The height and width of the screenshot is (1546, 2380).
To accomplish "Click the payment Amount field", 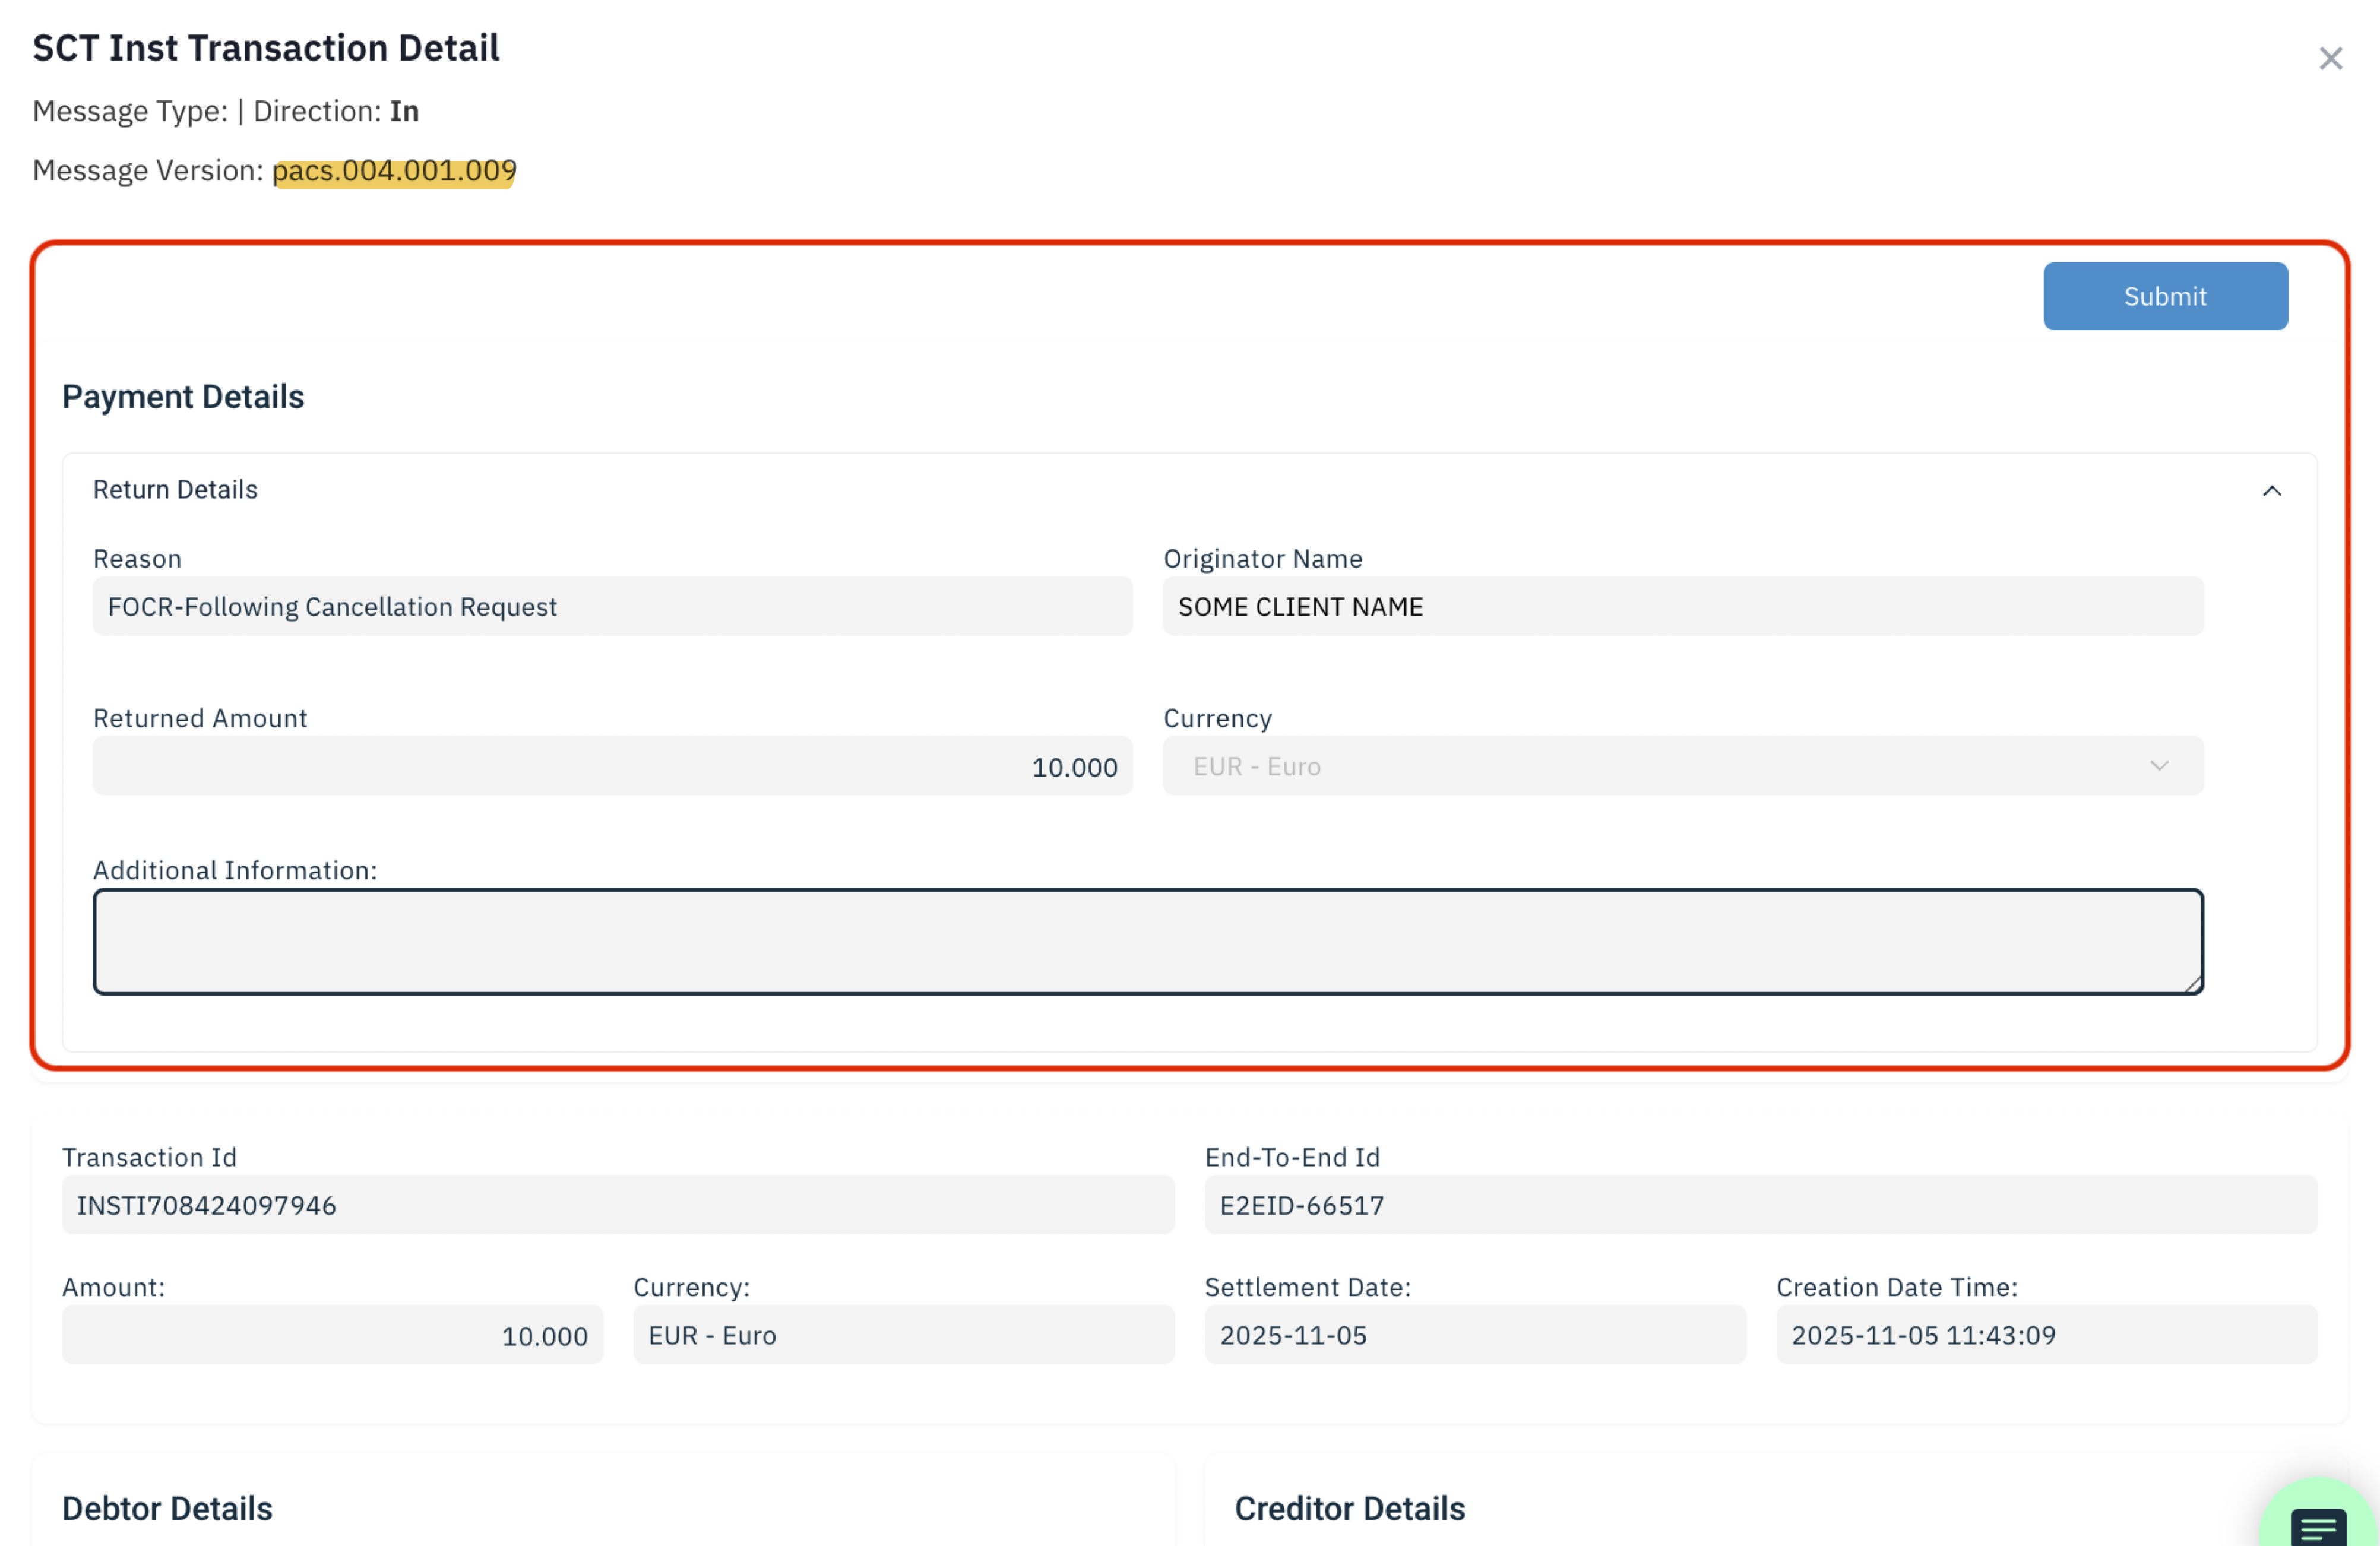I will tap(332, 1335).
